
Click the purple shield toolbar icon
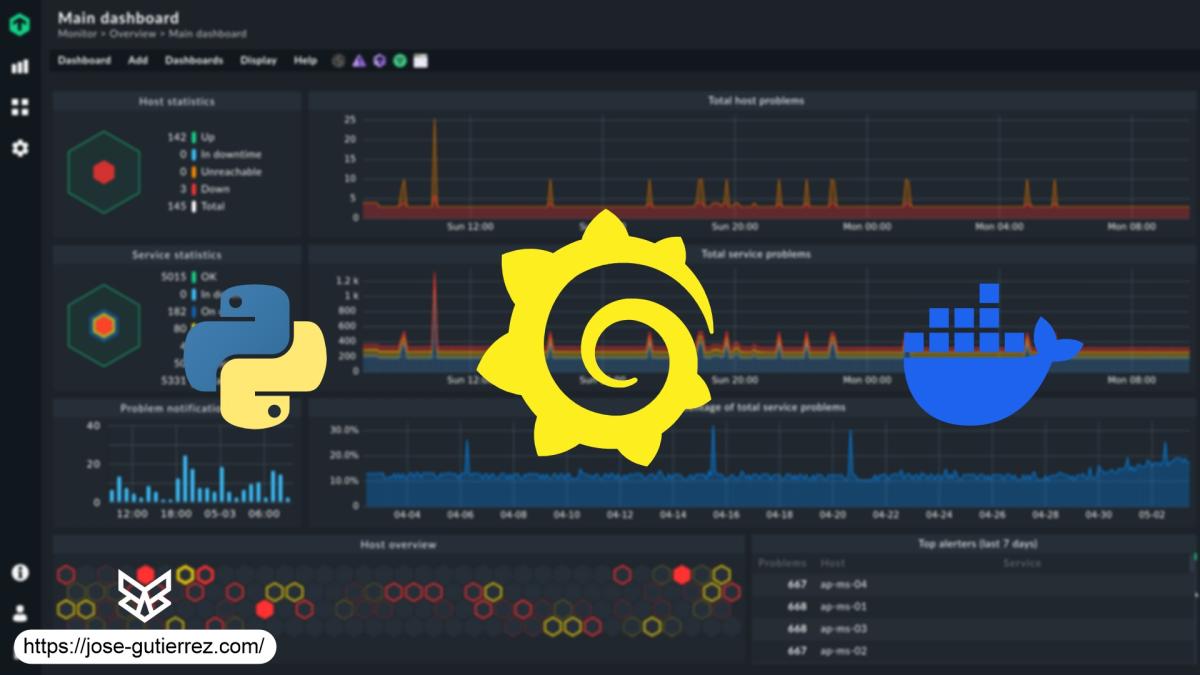tap(379, 60)
